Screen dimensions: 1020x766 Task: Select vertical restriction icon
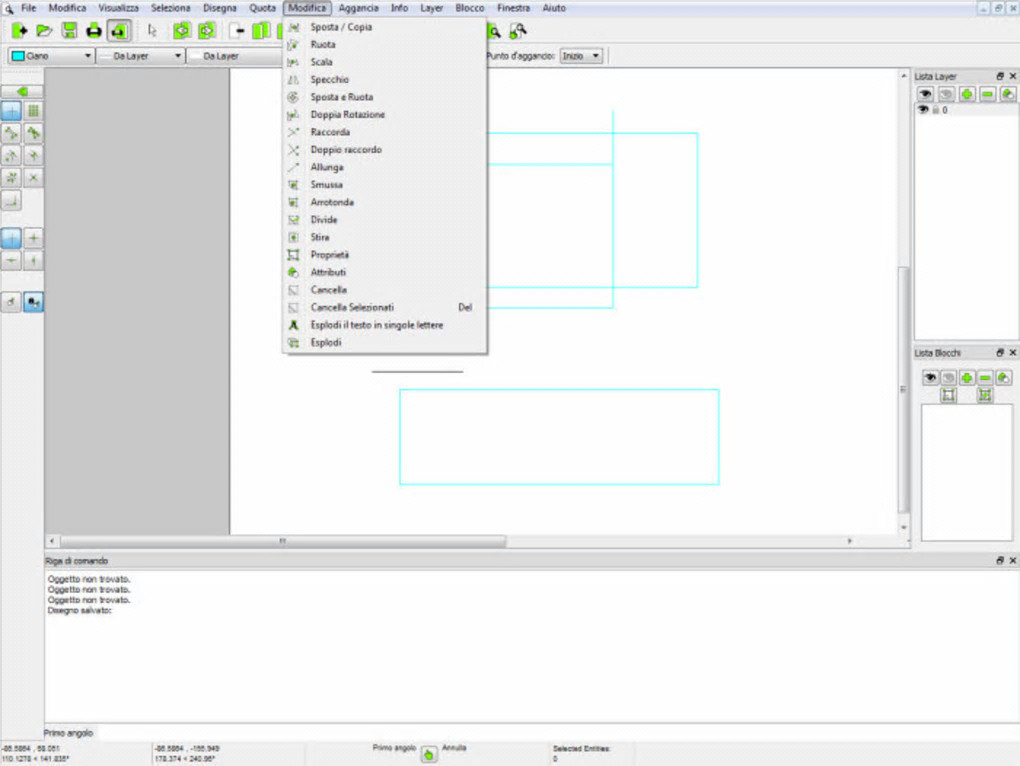[33, 261]
